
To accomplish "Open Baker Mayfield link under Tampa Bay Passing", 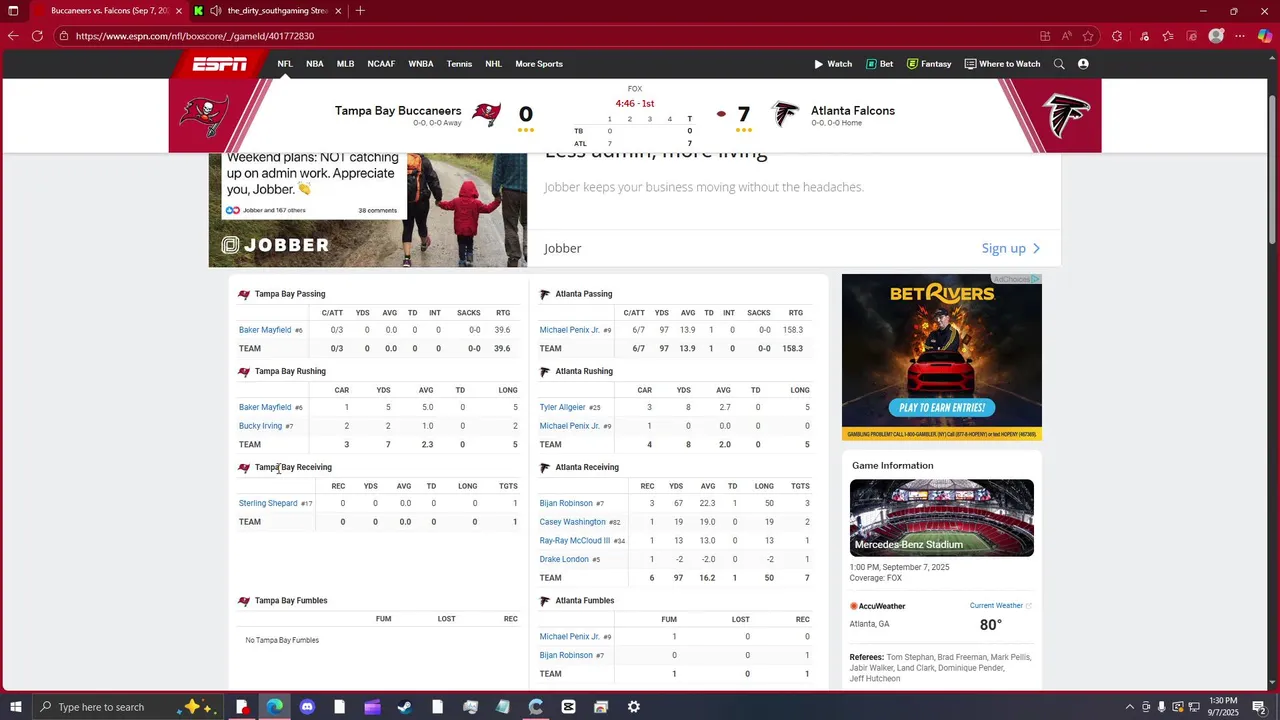I will tap(265, 330).
